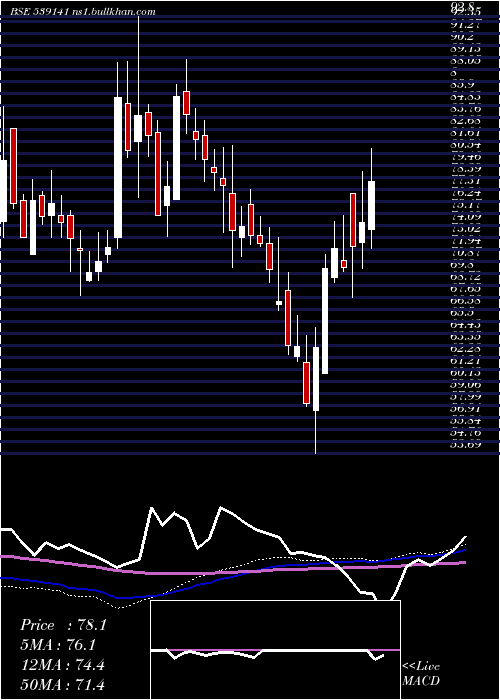
Task: Click the 85.9 price axis label
Action: pyautogui.click(x=462, y=85)
